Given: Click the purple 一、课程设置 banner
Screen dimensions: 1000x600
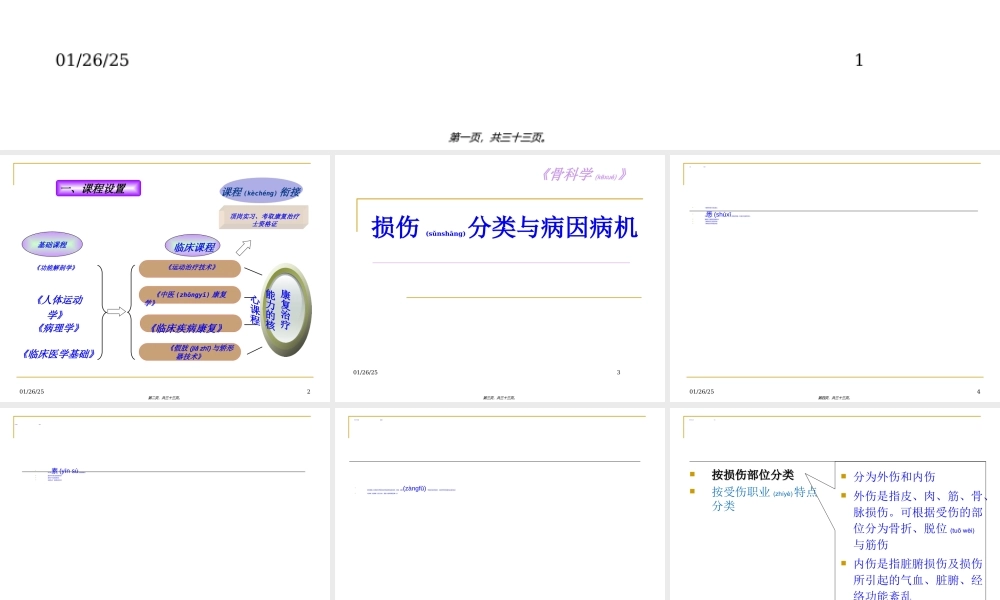Looking at the screenshot, I should click(100, 188).
